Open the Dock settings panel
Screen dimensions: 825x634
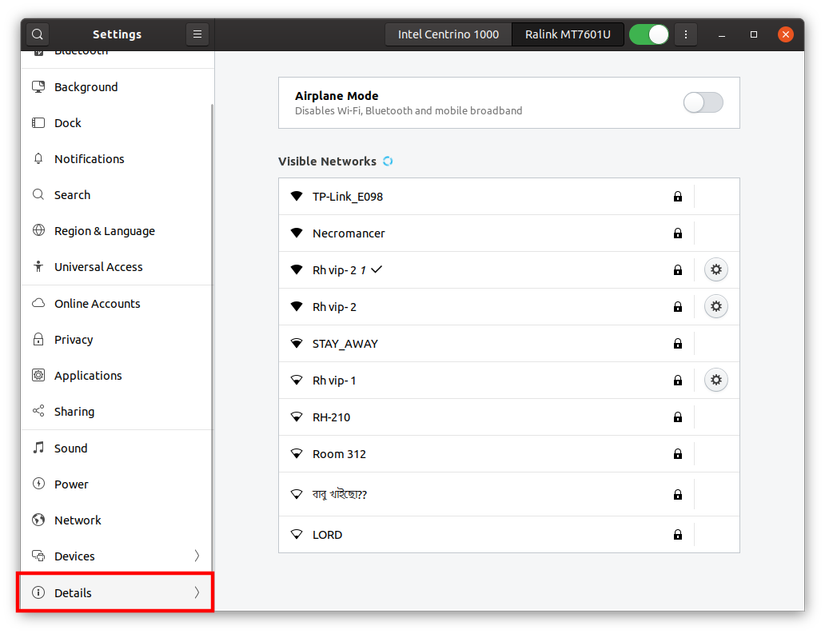coord(117,123)
